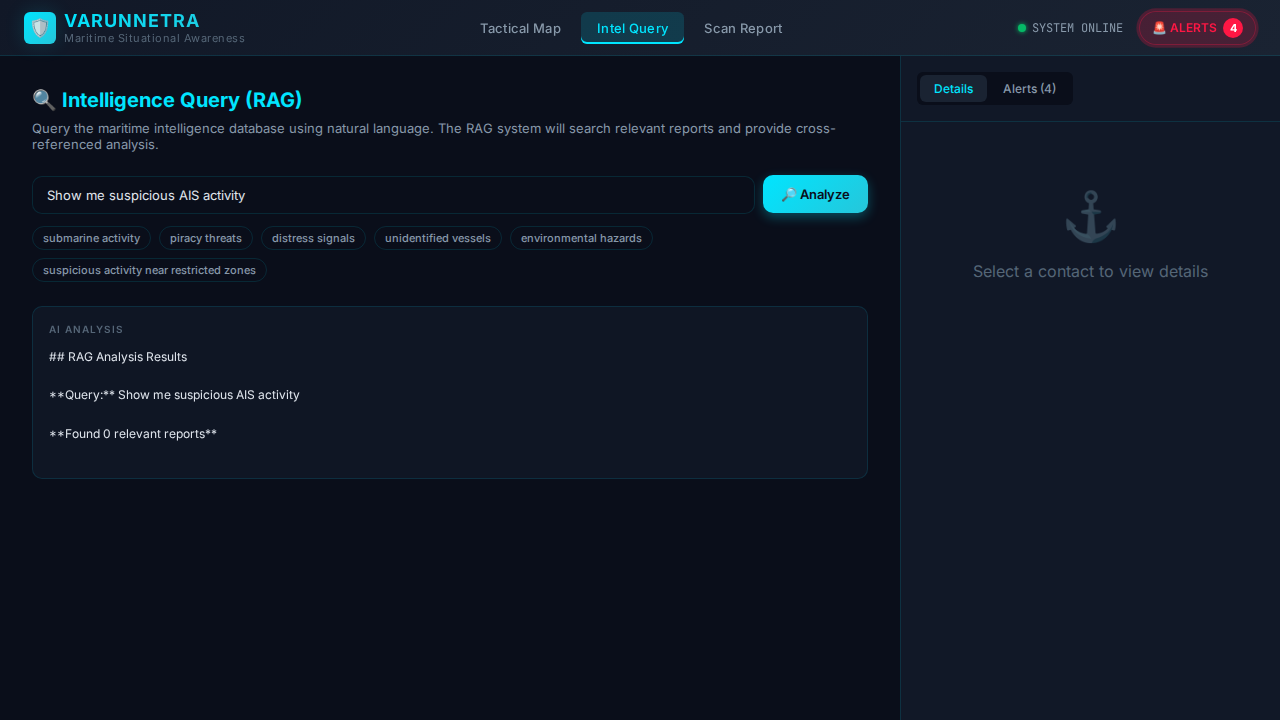
Task: Click the VARUNNETRA shield logo
Action: (x=40, y=27)
